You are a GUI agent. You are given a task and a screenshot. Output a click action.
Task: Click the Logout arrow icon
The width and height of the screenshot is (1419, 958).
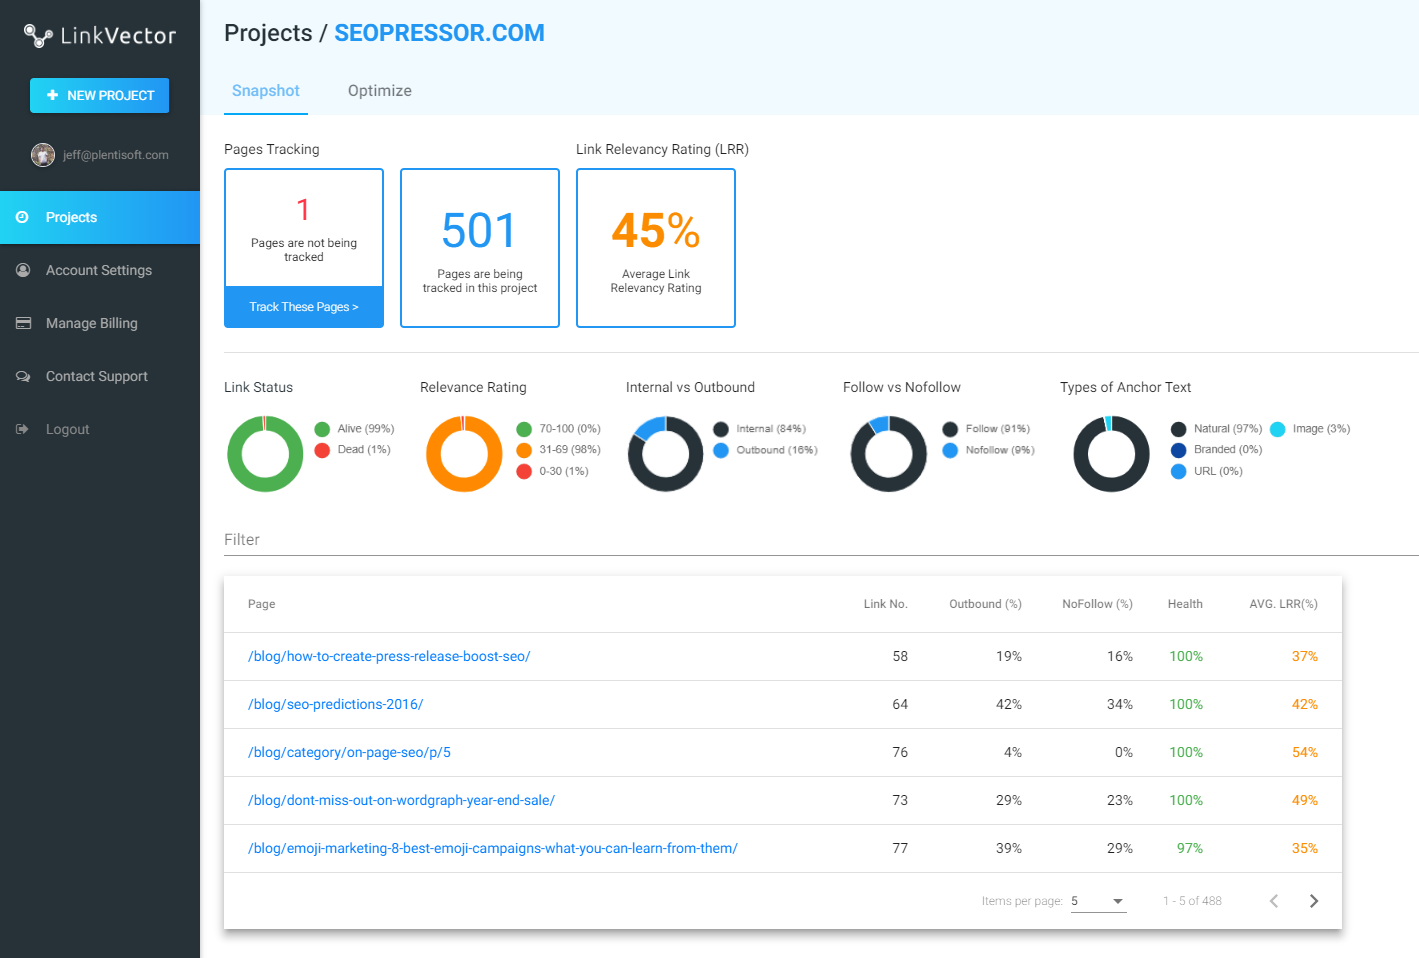22,429
